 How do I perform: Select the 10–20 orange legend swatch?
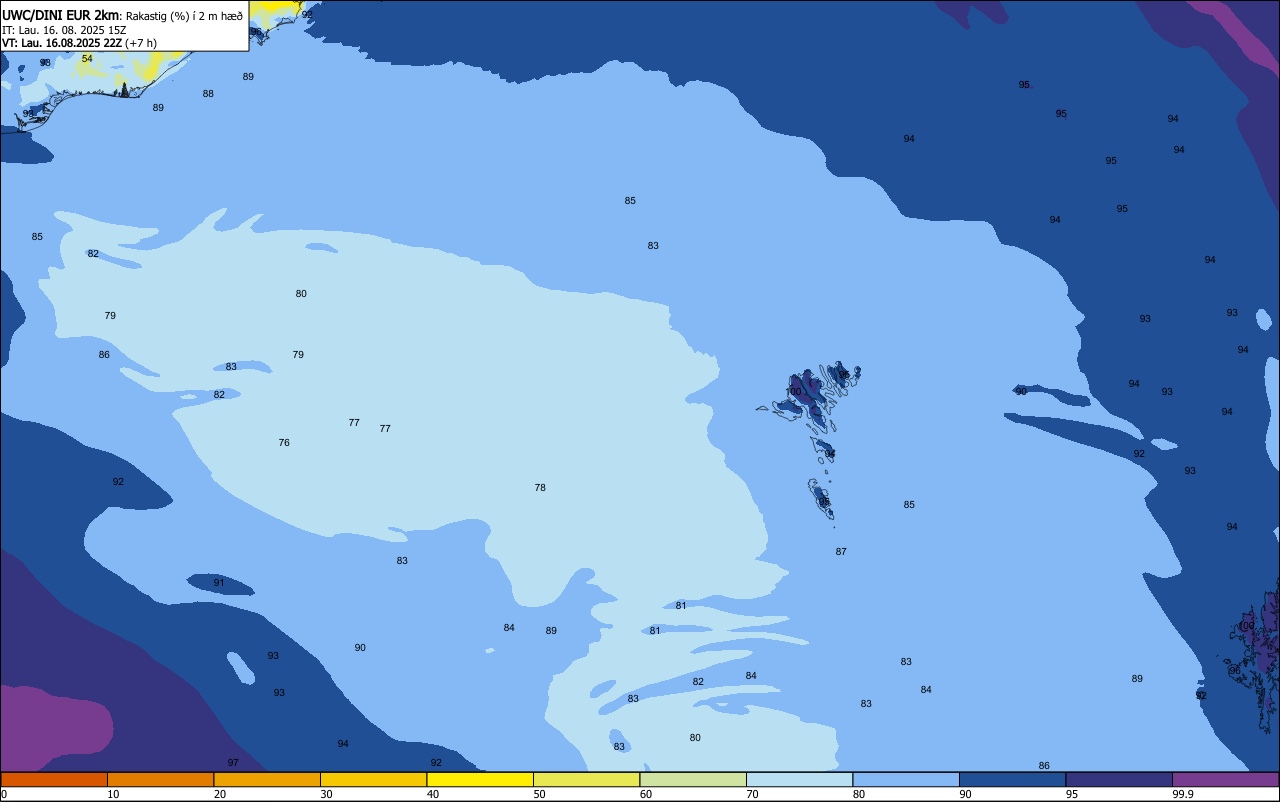click(x=160, y=779)
